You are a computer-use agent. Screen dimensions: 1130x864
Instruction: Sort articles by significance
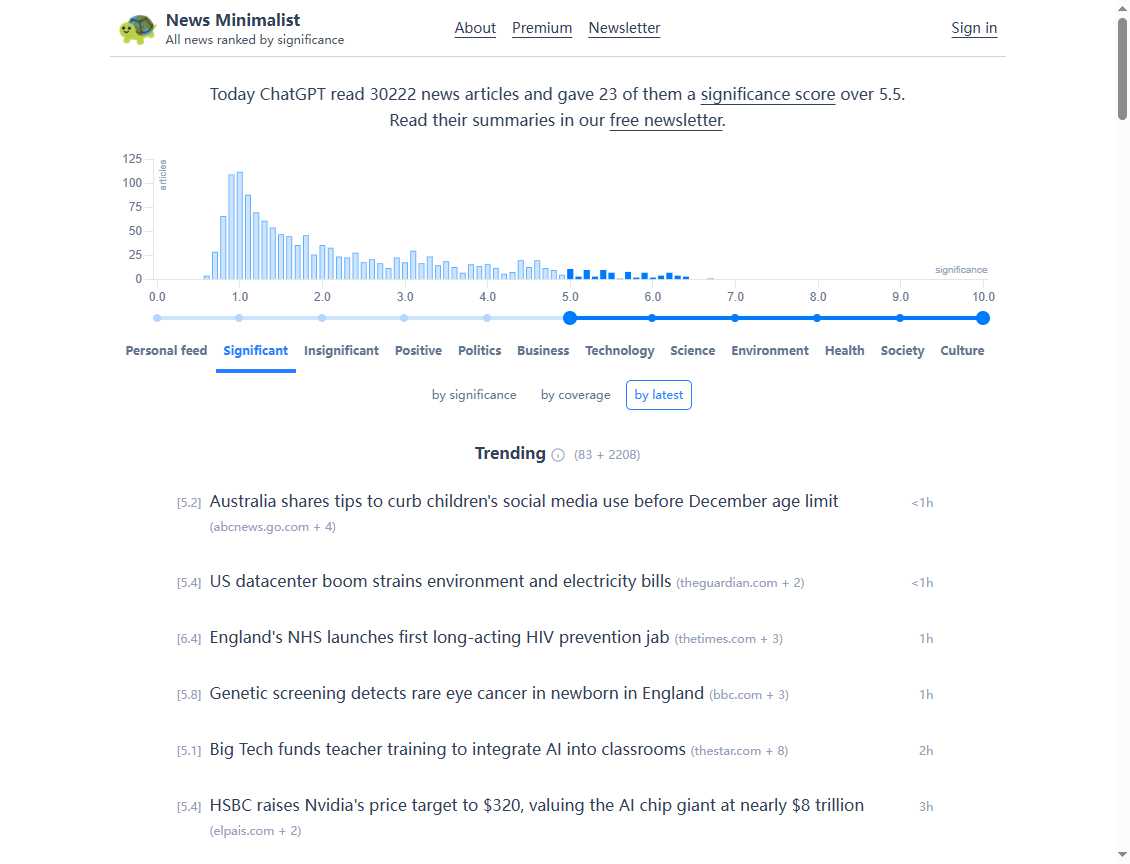pyautogui.click(x=474, y=395)
